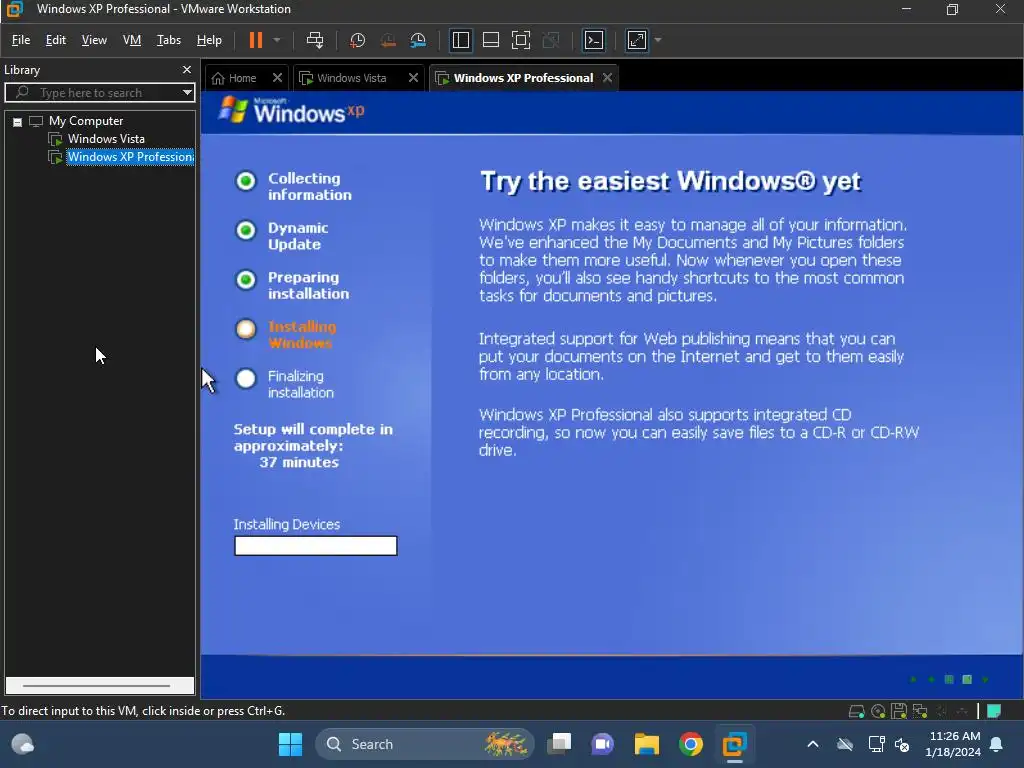Revert the VM to its previous snapshot

click(388, 40)
